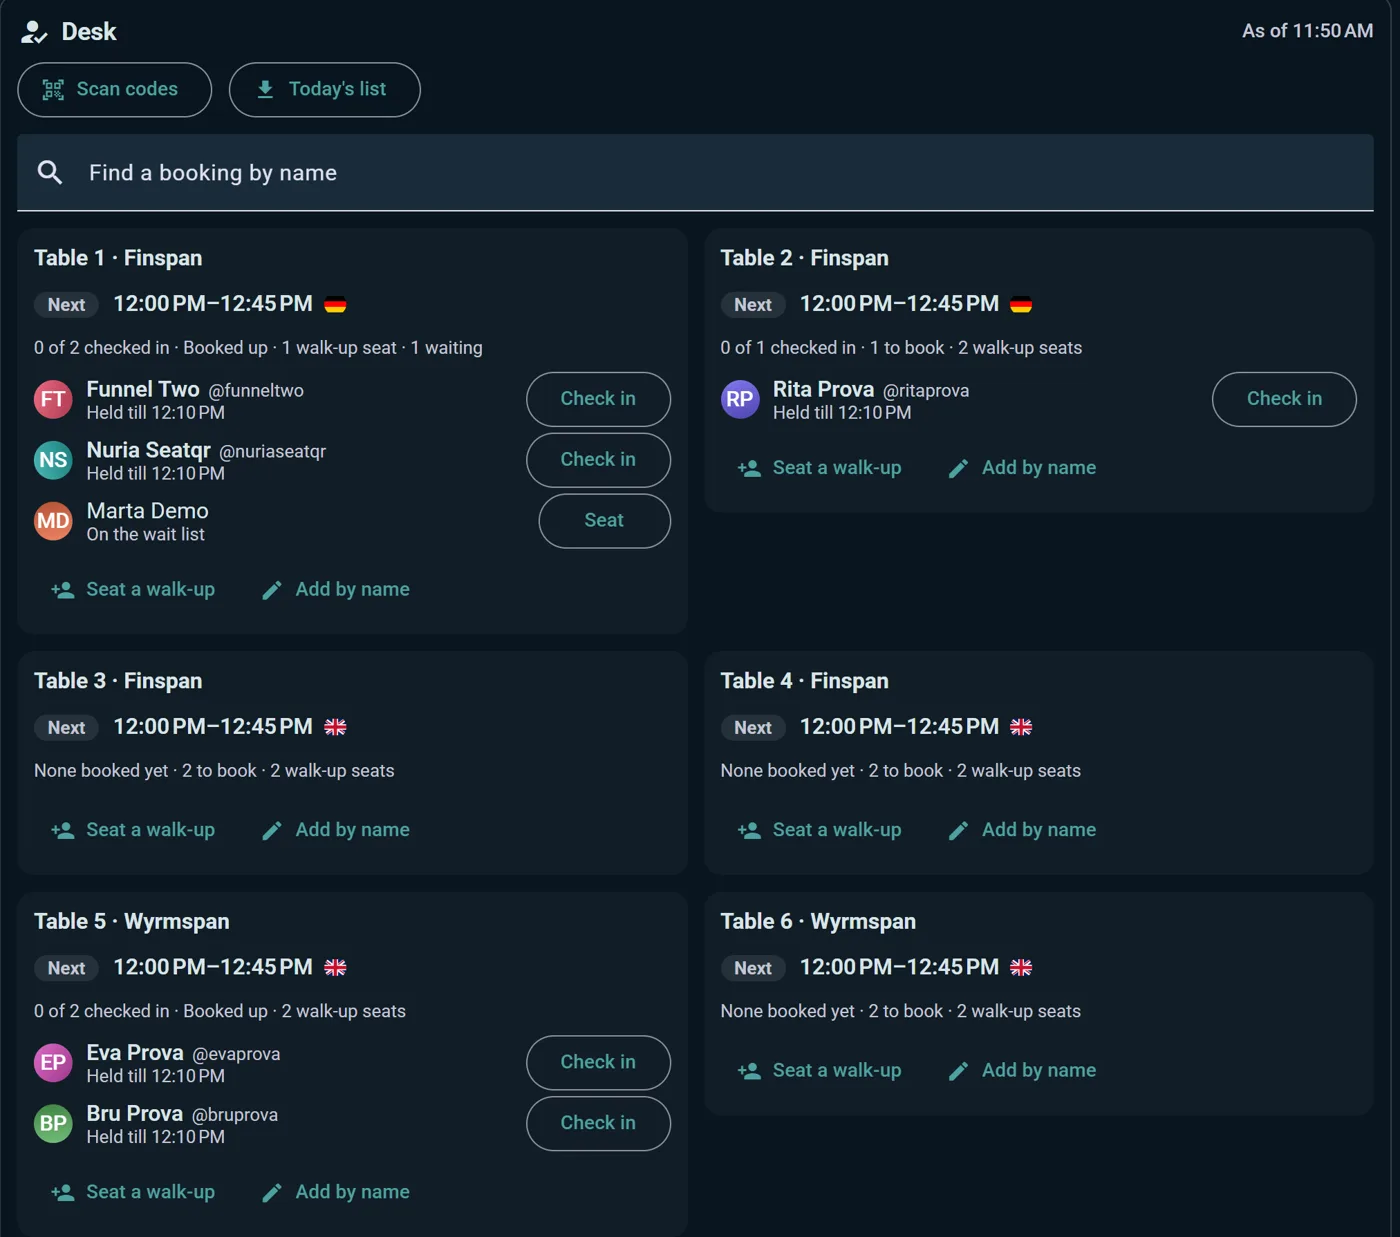Click the RP avatar for Rita Prova
The width and height of the screenshot is (1400, 1237).
[x=740, y=400]
